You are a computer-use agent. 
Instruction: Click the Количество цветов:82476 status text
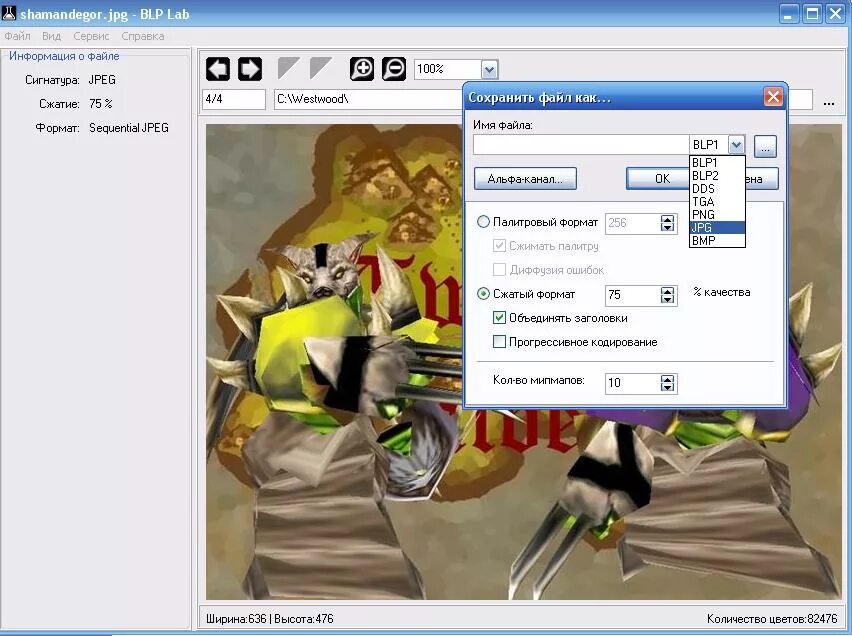tap(772, 619)
